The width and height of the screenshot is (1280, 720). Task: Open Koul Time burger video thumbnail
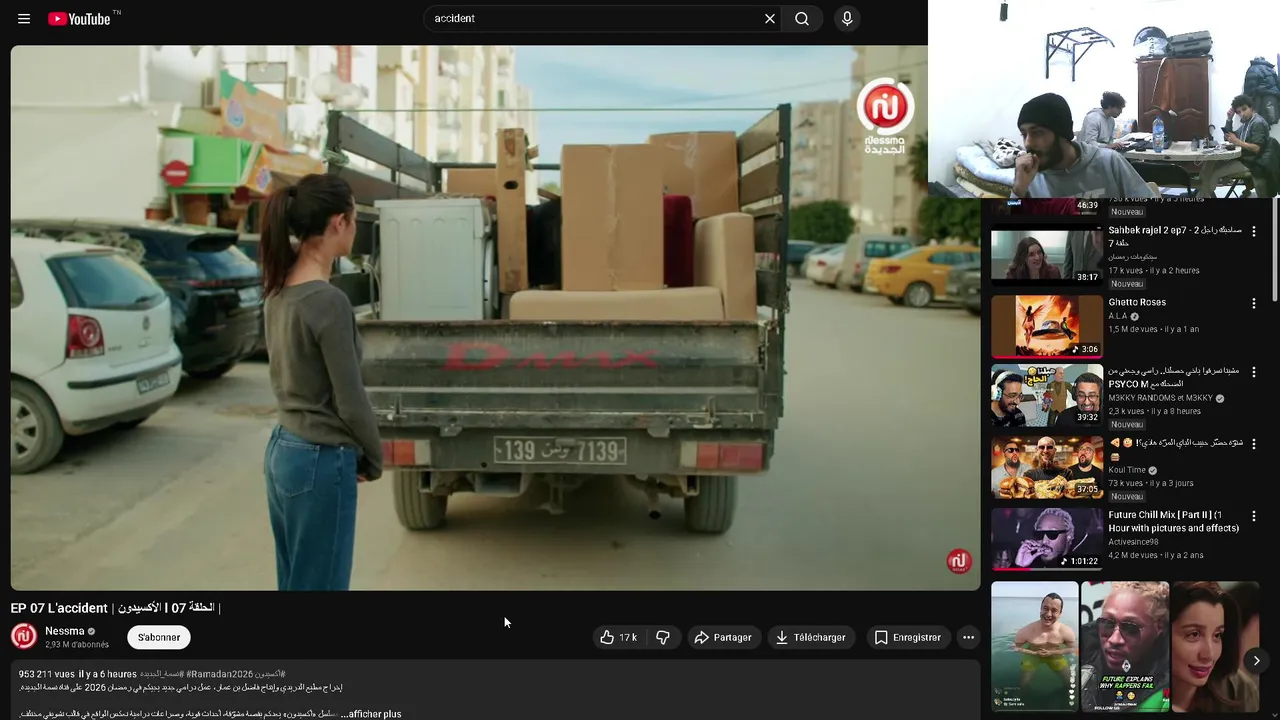pyautogui.click(x=1046, y=467)
